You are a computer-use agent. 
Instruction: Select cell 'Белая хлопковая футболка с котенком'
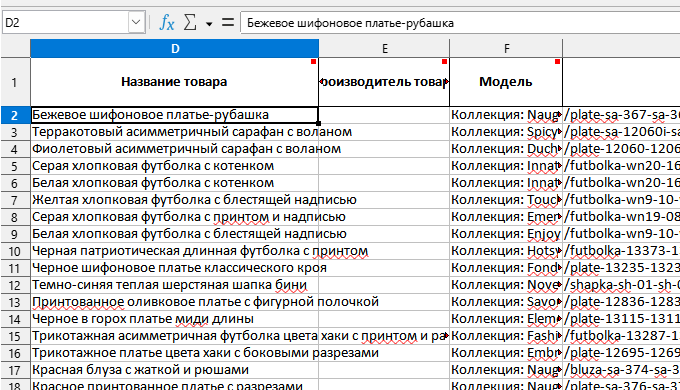click(174, 183)
